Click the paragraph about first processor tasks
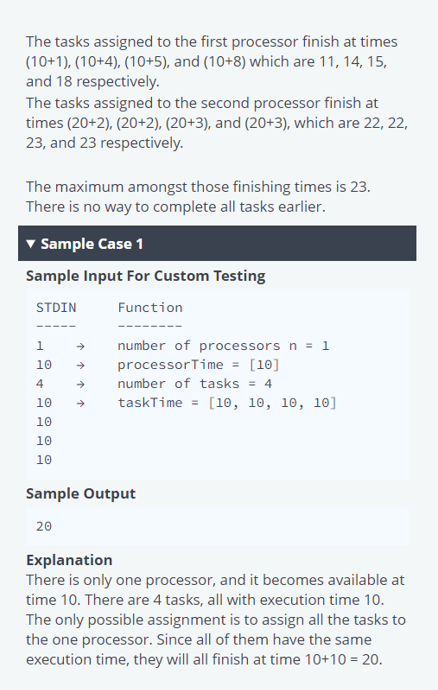Screen dimensions: 438x690 click(x=212, y=62)
